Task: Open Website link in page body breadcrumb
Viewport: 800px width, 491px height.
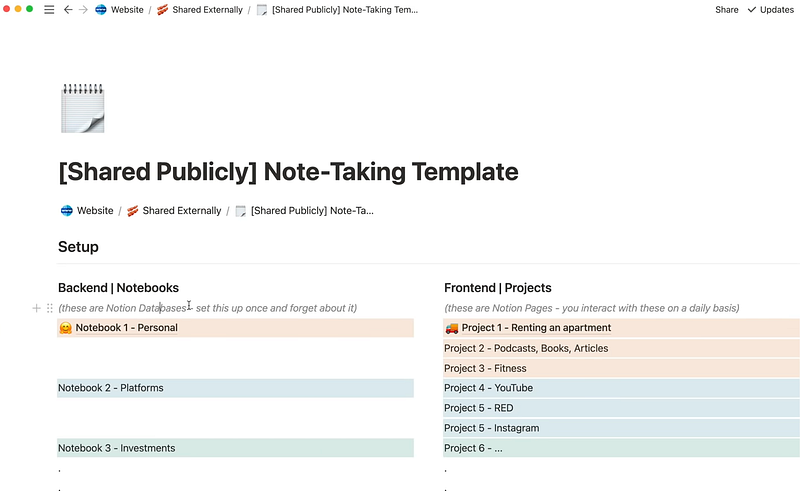Action: [x=87, y=211]
